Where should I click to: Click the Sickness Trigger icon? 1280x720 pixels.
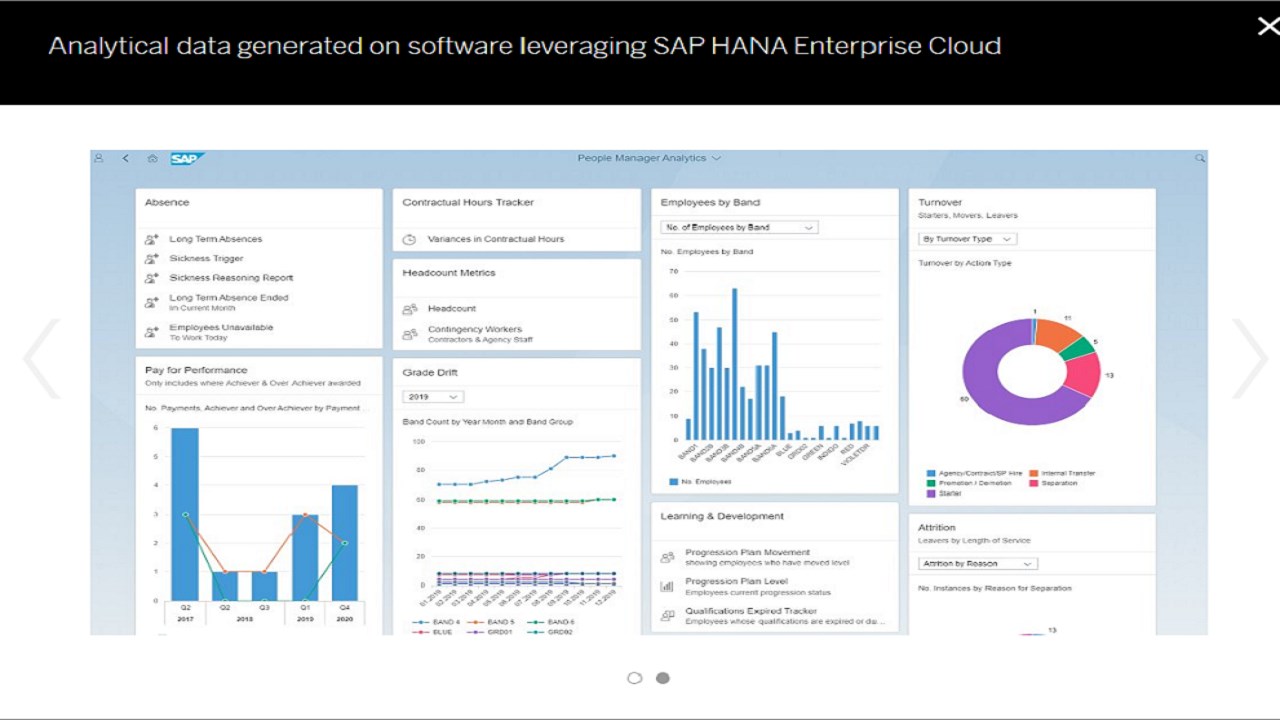pyautogui.click(x=152, y=259)
